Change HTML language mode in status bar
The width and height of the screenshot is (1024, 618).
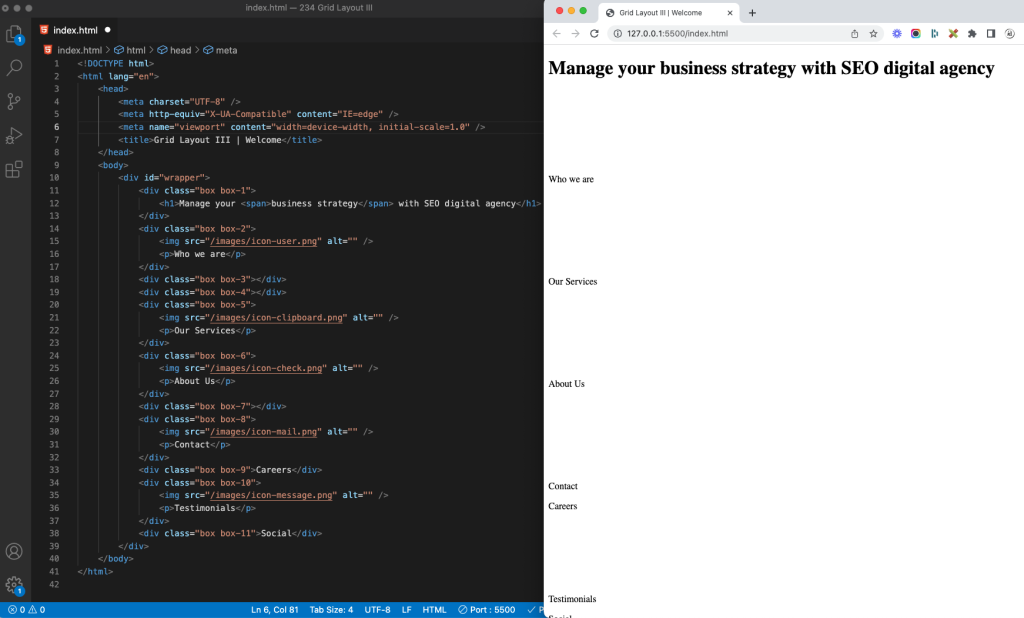click(434, 610)
